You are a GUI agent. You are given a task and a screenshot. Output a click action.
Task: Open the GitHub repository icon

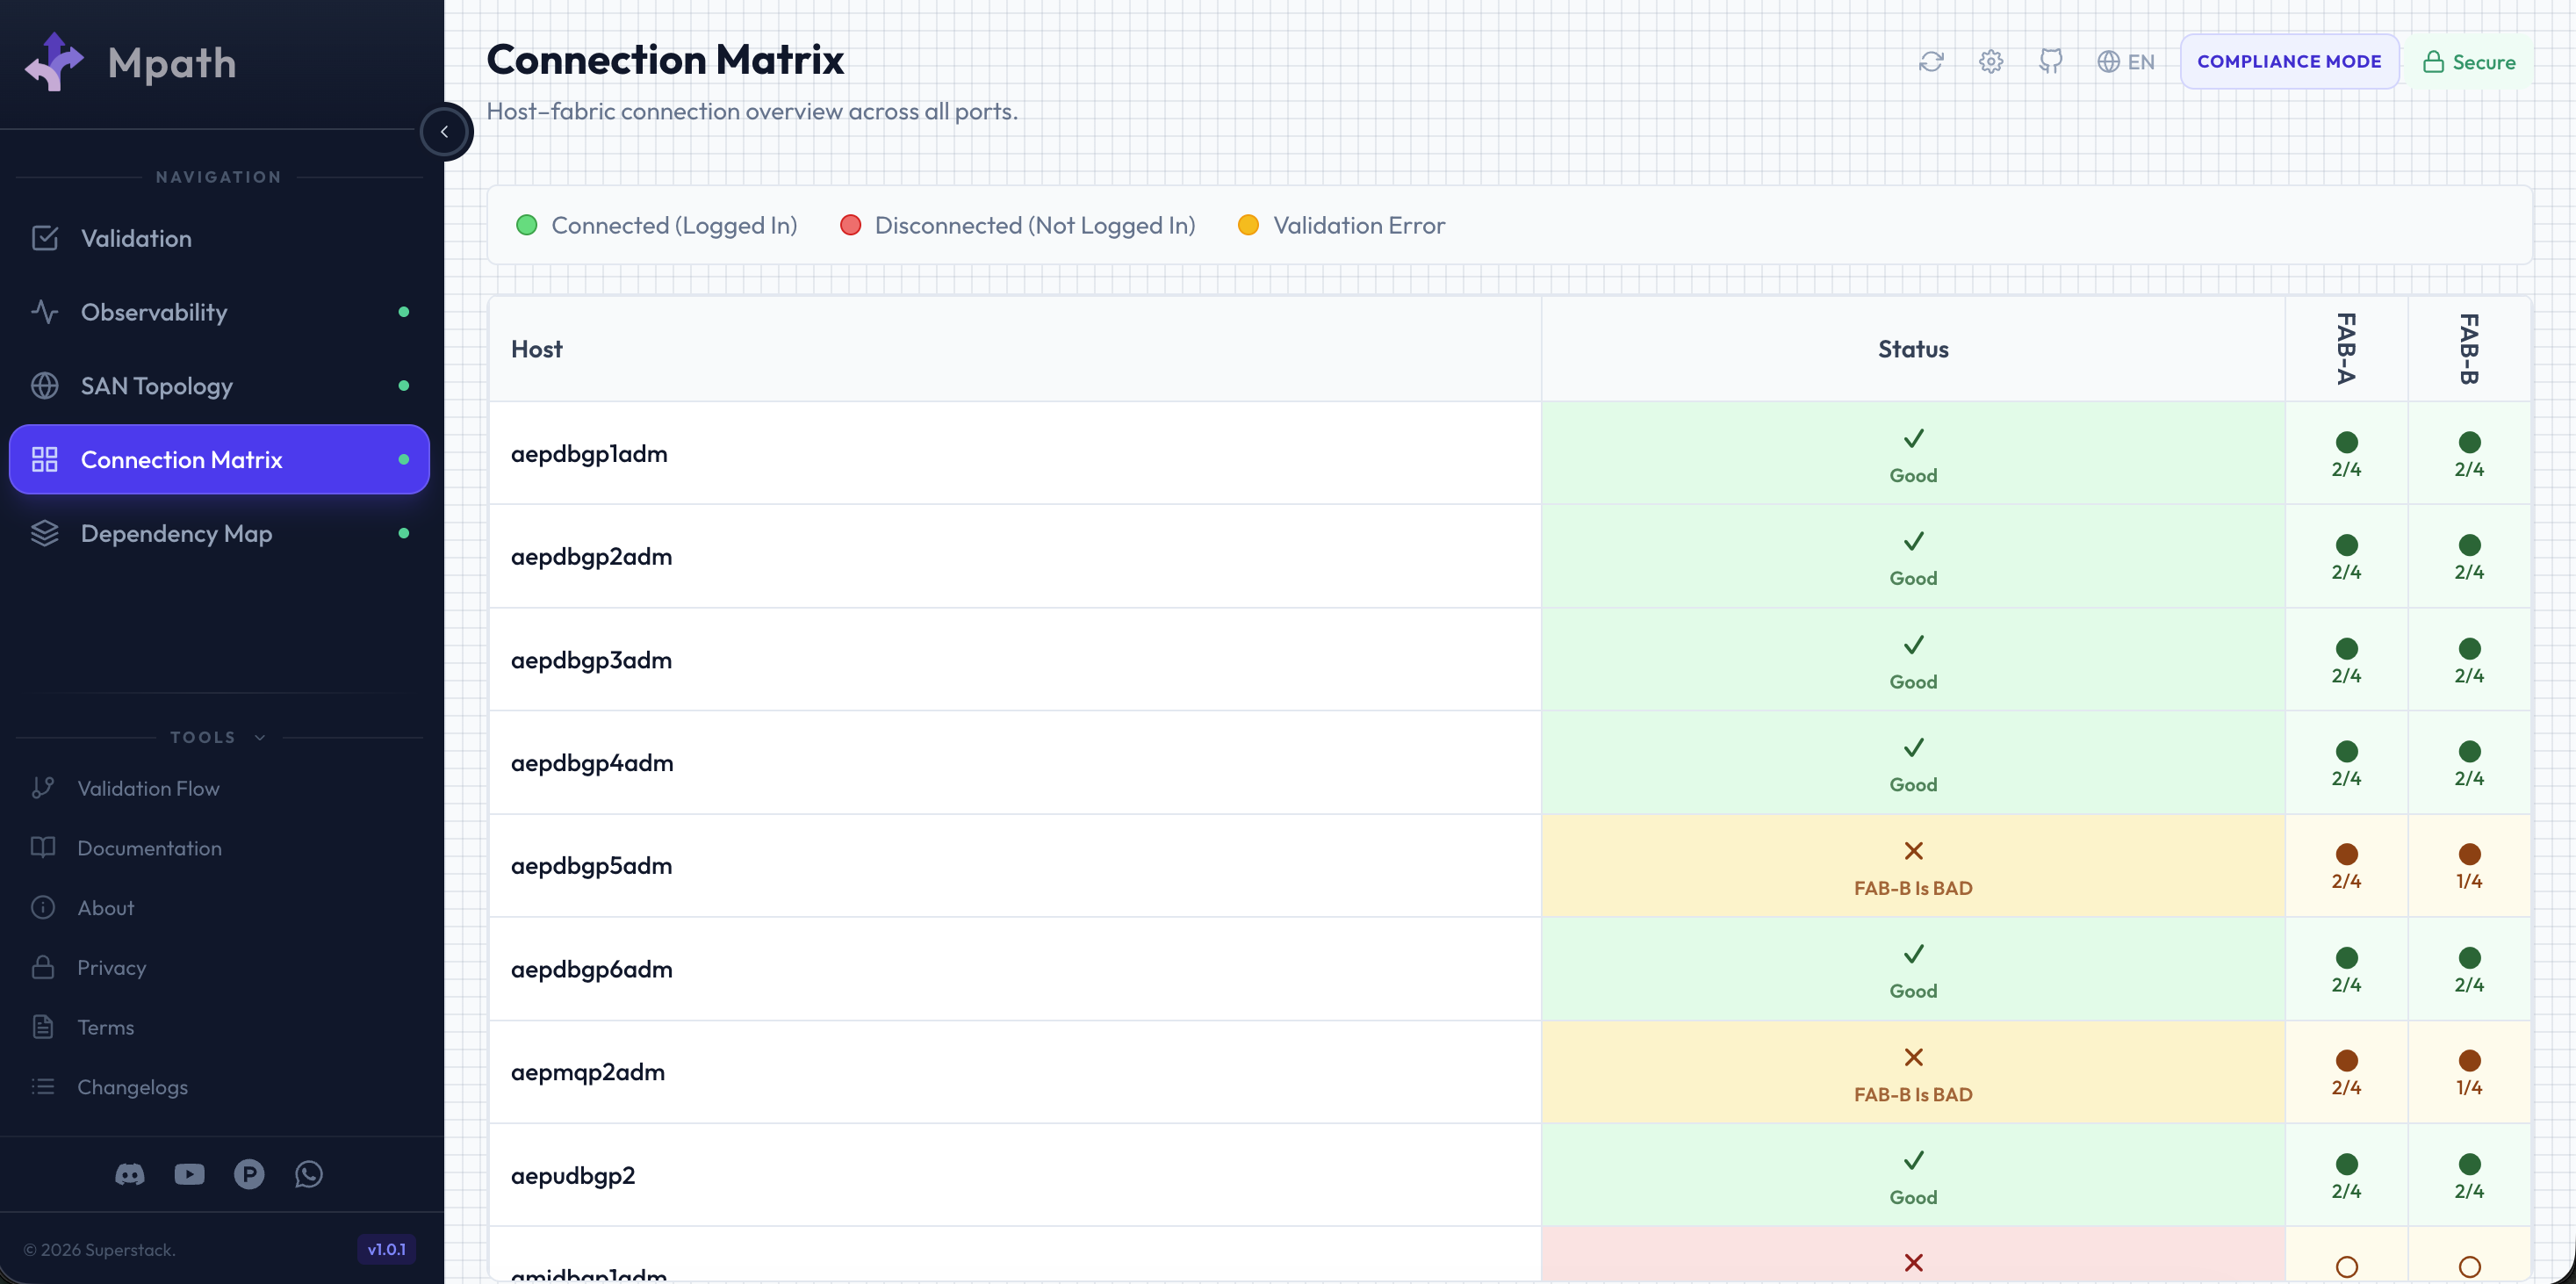(x=2051, y=62)
